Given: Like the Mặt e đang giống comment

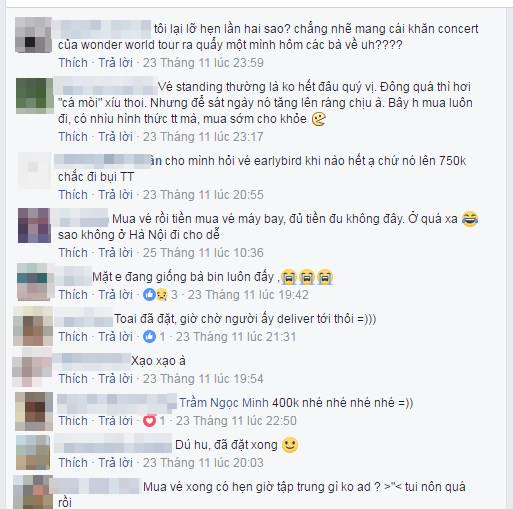Looking at the screenshot, I should pos(73,295).
